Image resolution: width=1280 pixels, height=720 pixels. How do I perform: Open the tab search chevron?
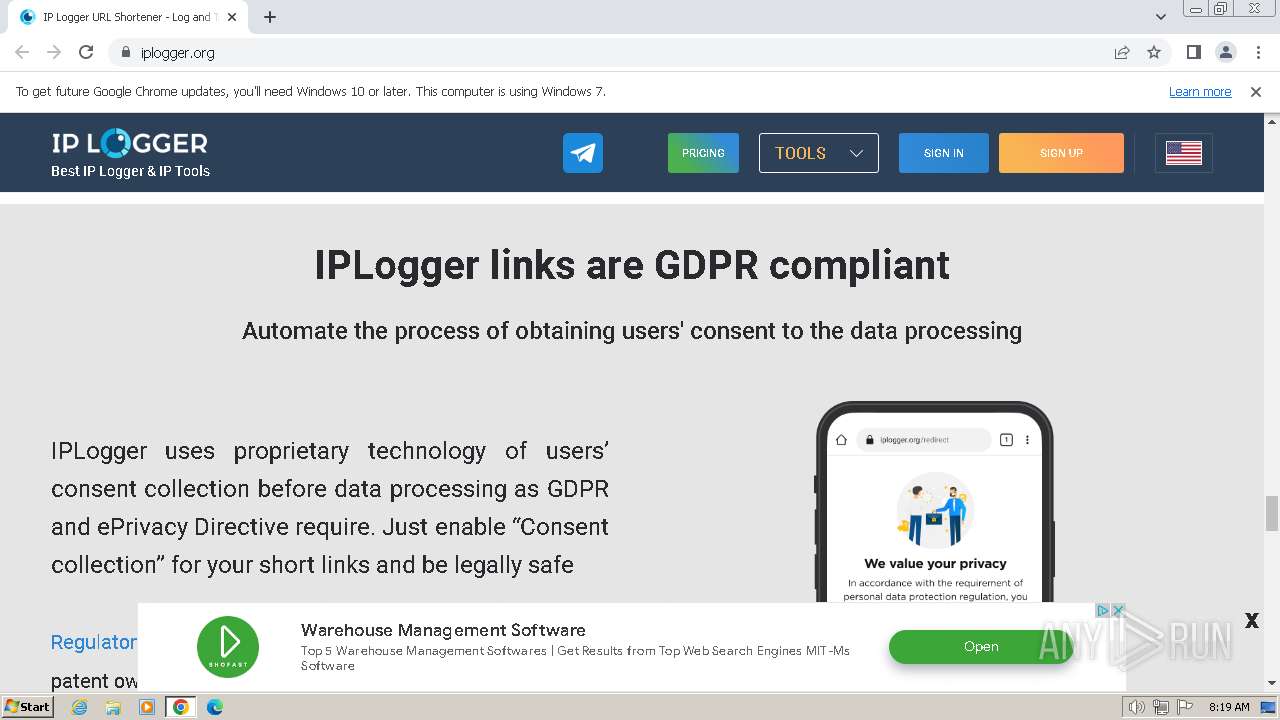click(1160, 17)
